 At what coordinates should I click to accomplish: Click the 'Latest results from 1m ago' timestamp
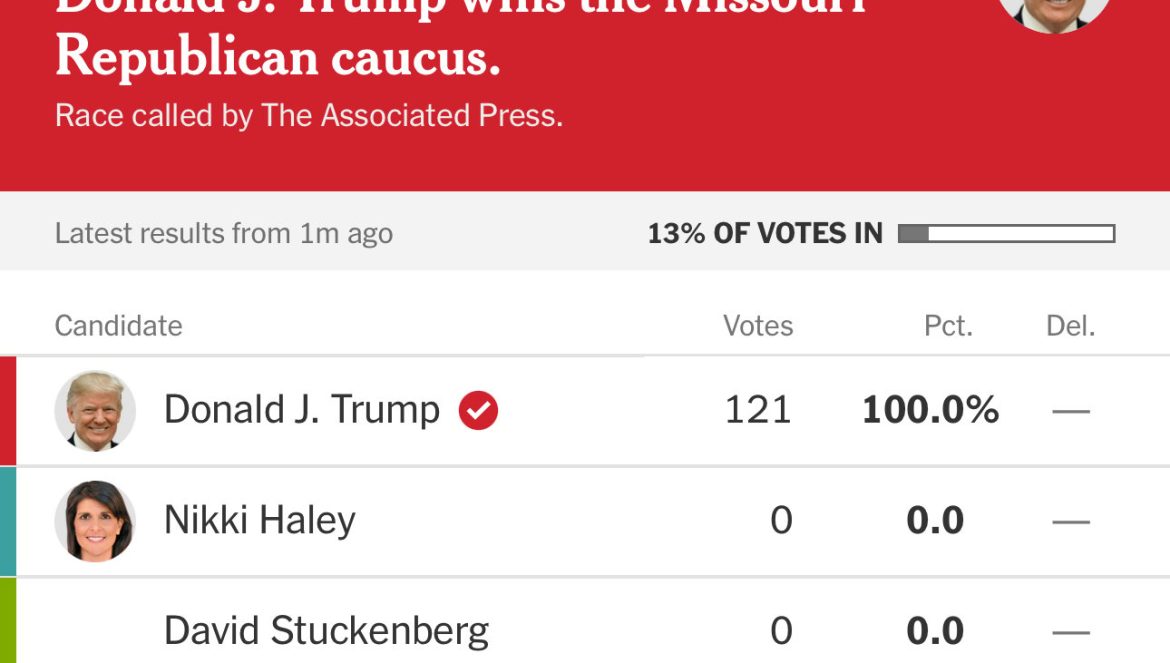click(x=223, y=234)
